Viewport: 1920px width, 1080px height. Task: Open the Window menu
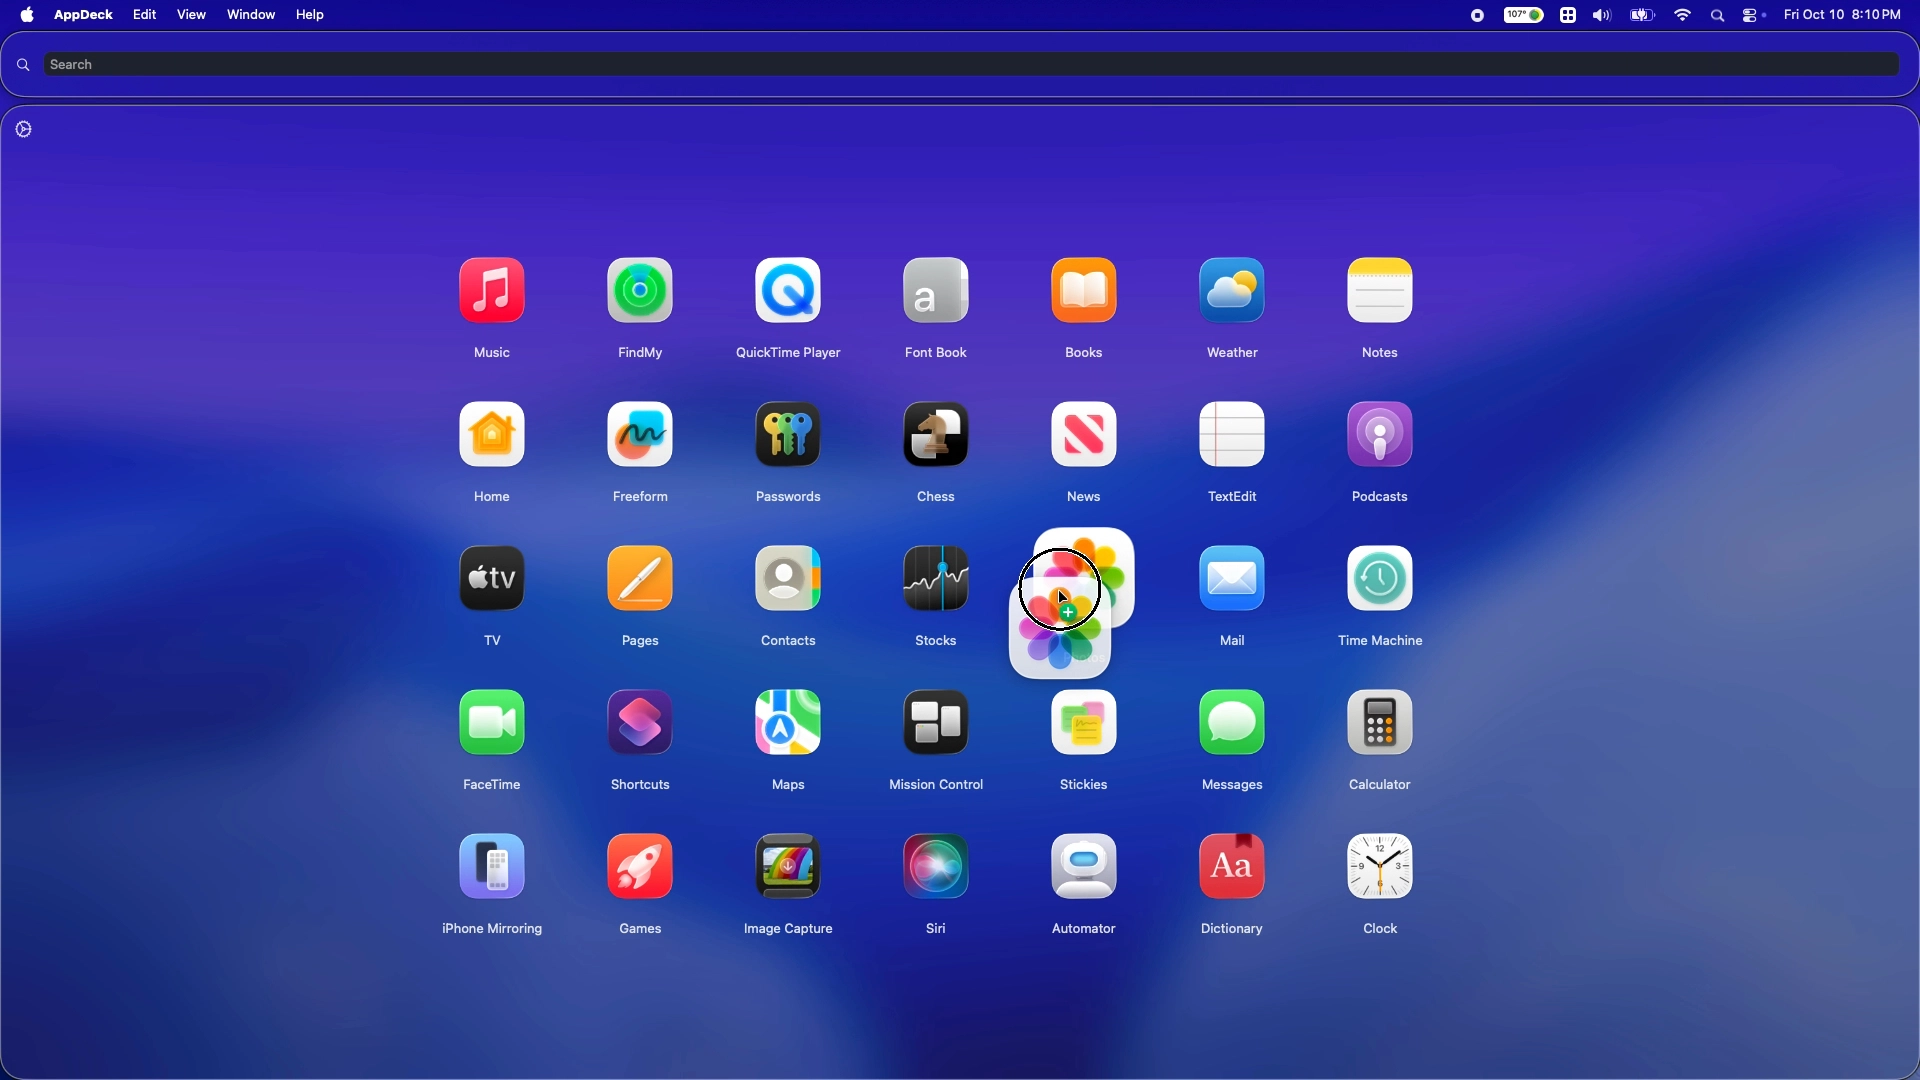[251, 15]
